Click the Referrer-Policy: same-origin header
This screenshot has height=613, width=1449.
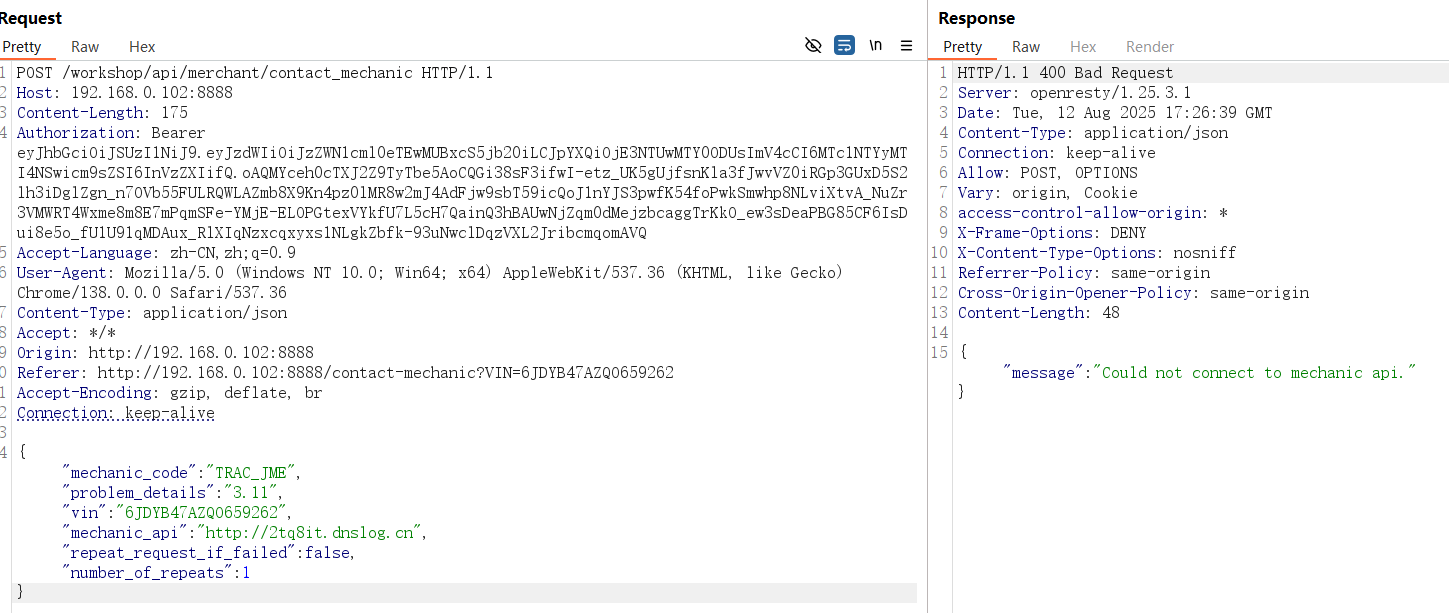point(1084,273)
